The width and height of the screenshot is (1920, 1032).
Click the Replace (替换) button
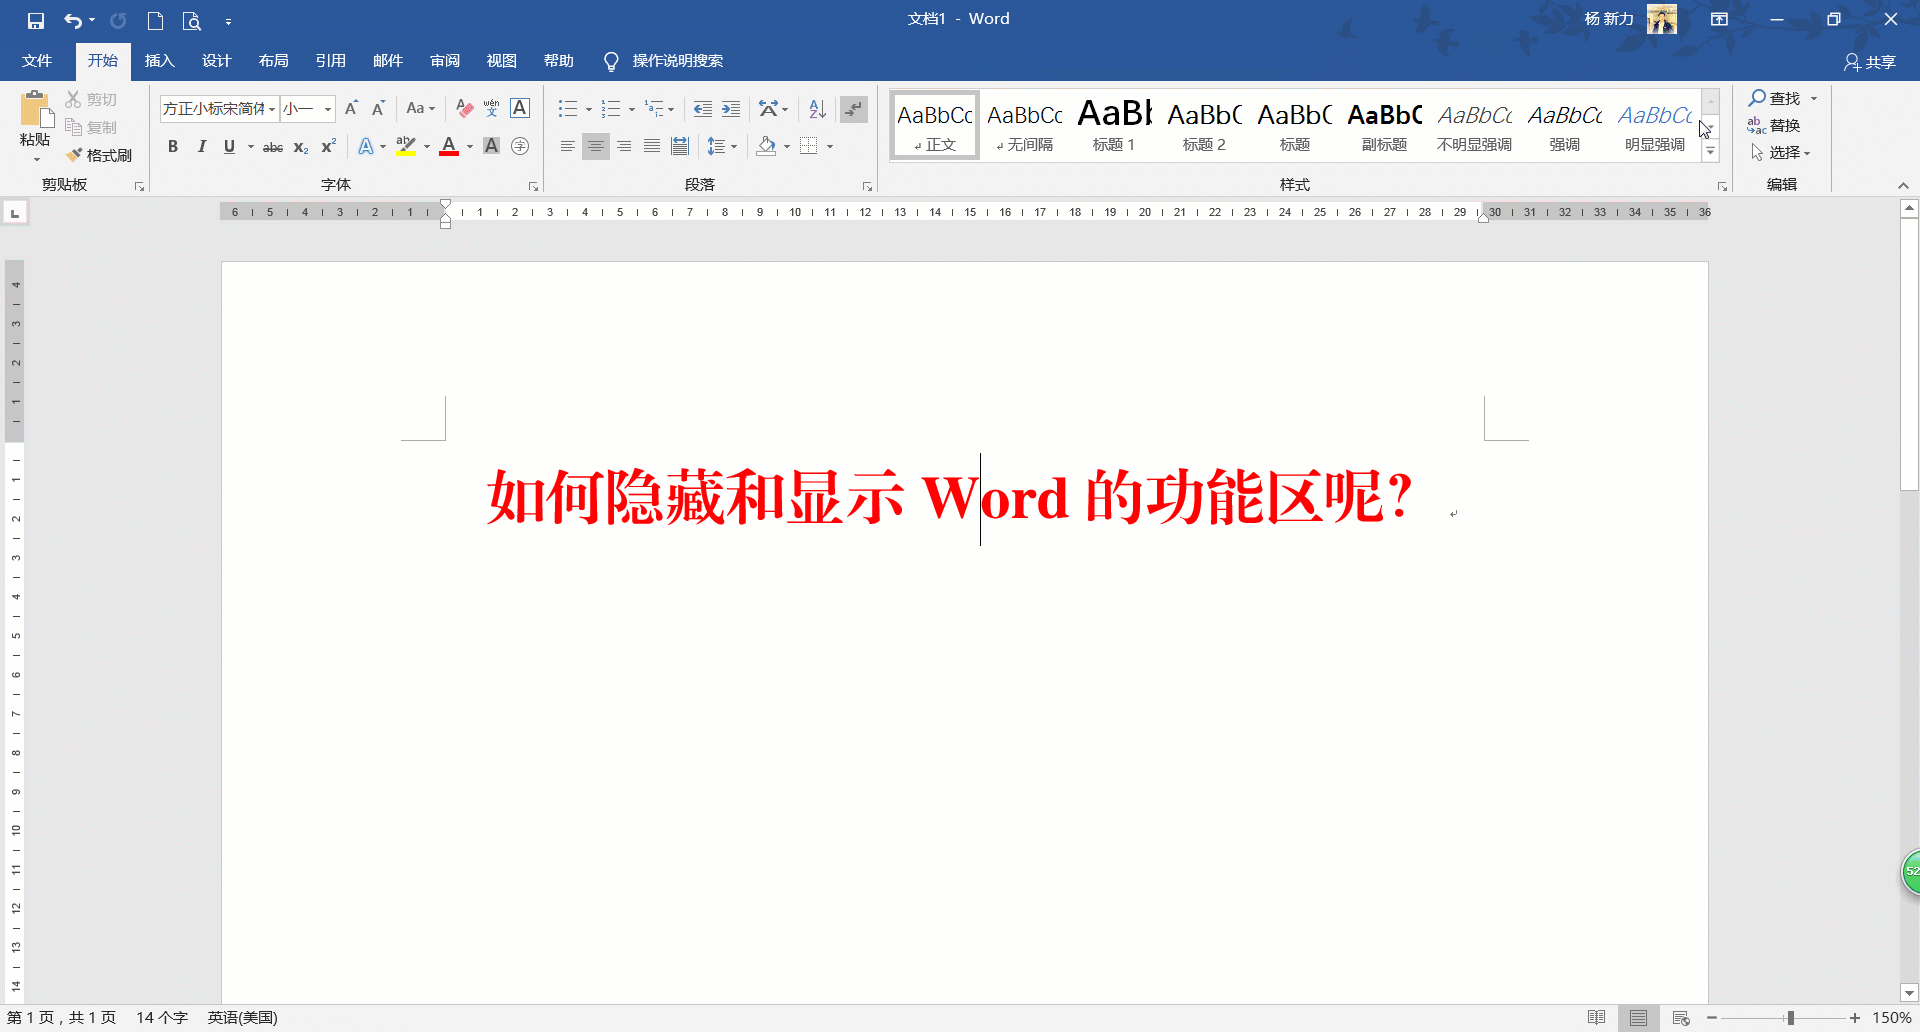[1775, 126]
